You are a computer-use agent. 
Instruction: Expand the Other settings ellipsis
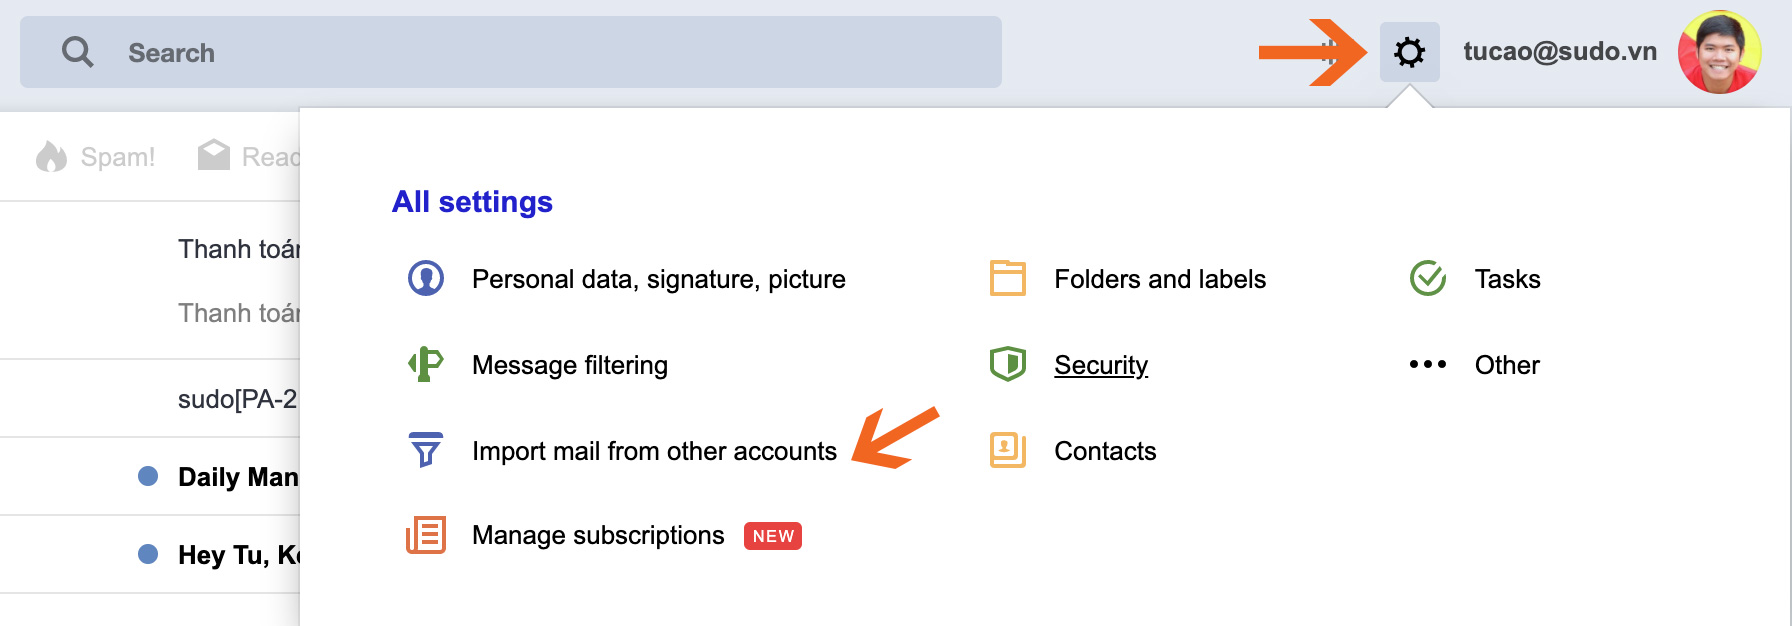point(1427,364)
